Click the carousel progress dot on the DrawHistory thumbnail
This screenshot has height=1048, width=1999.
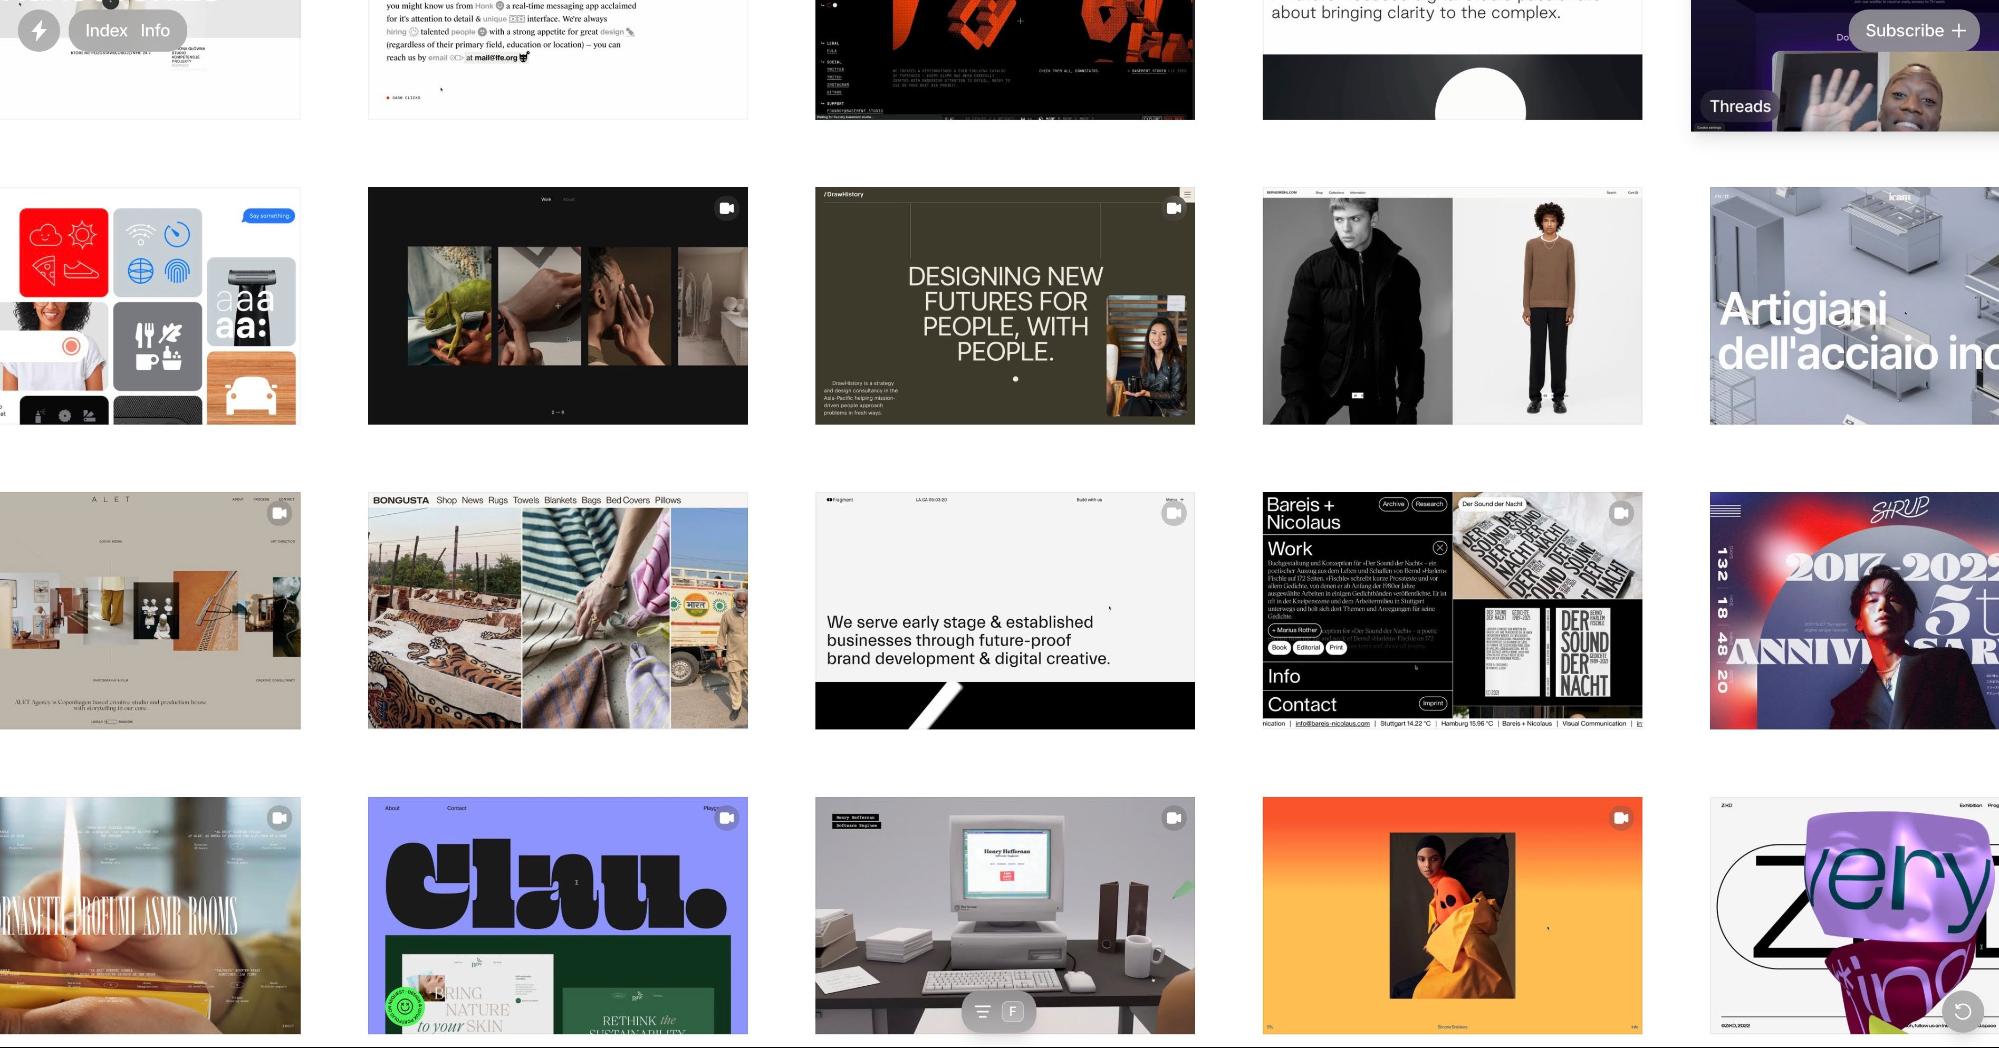(1015, 378)
